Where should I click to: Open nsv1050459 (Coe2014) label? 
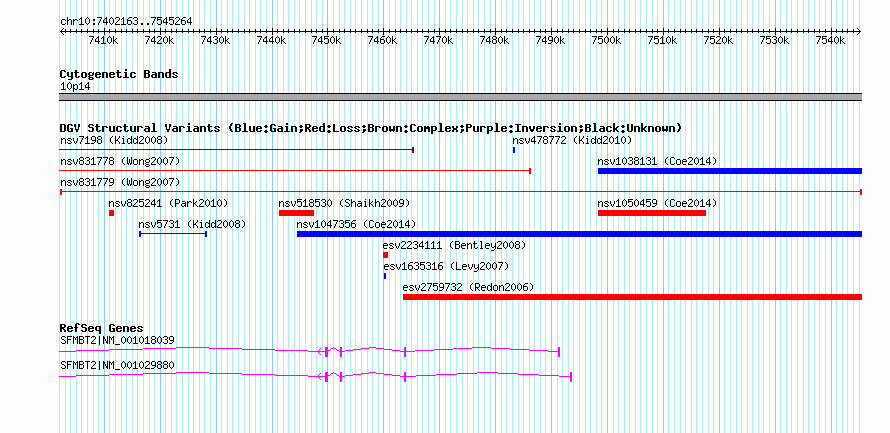(x=657, y=203)
